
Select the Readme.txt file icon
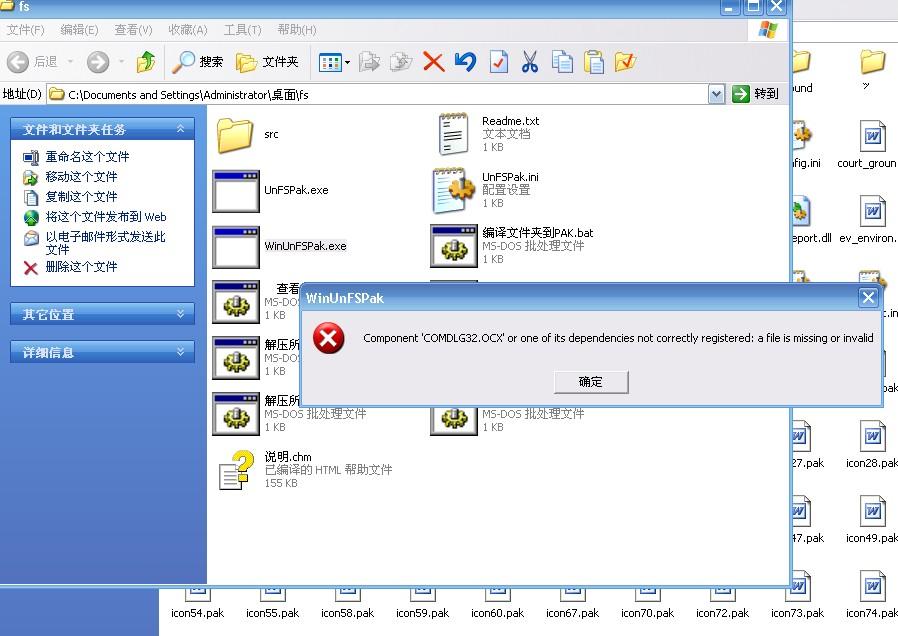tap(453, 134)
